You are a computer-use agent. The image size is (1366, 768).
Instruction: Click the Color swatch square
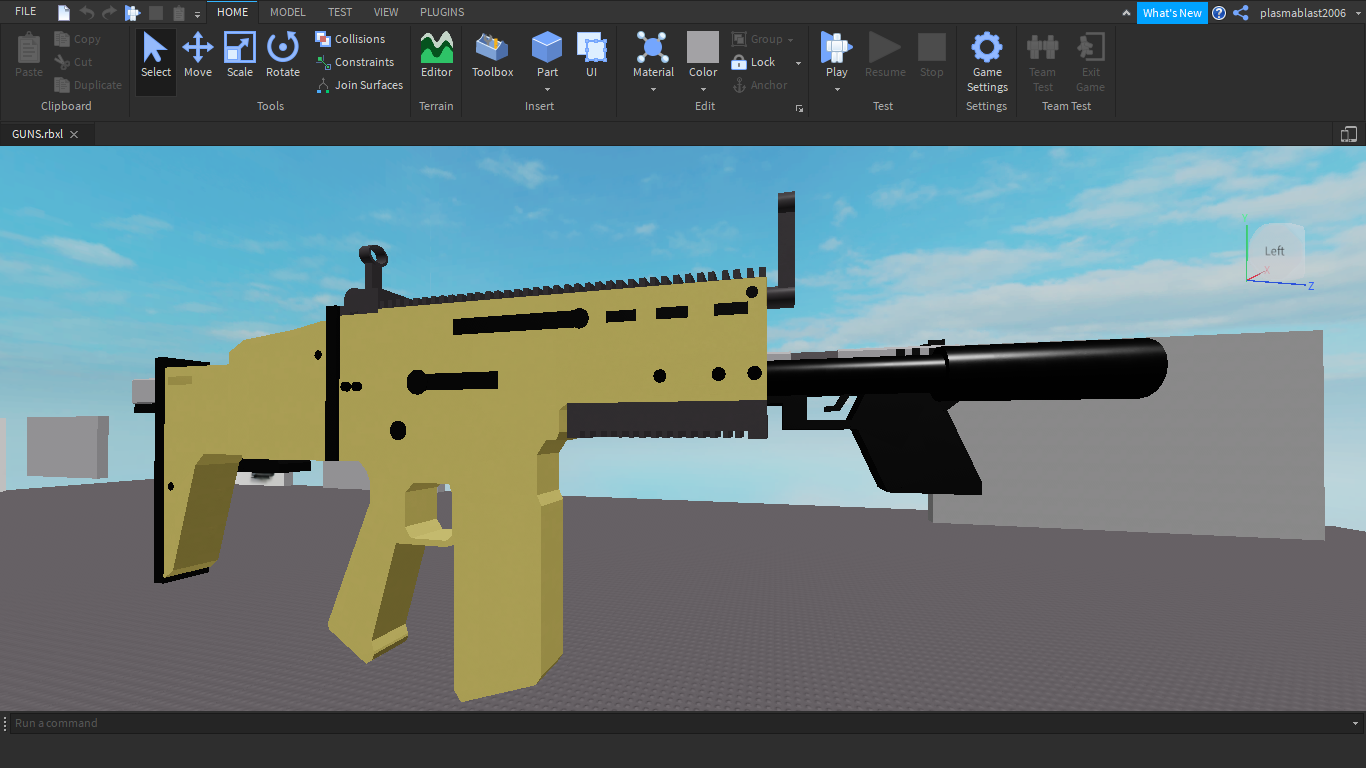(x=703, y=47)
